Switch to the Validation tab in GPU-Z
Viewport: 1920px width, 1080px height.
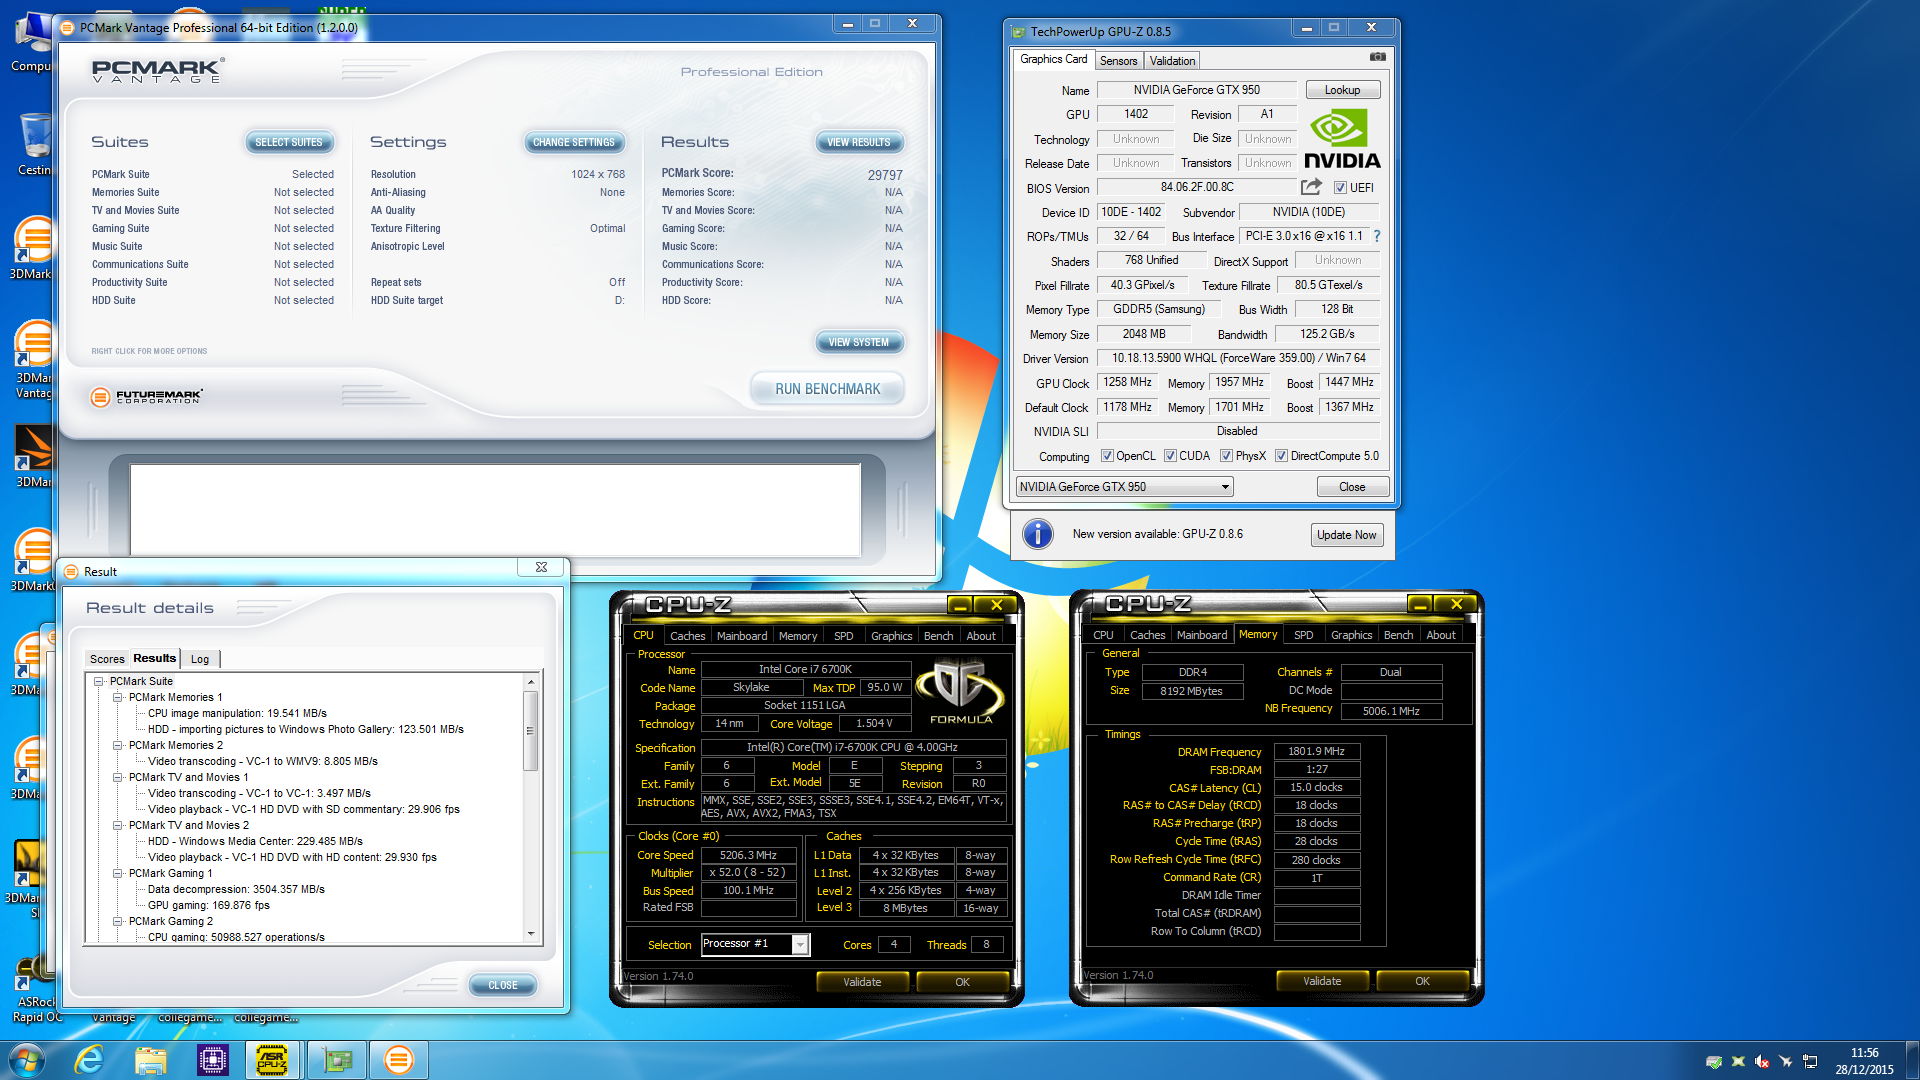click(1172, 61)
